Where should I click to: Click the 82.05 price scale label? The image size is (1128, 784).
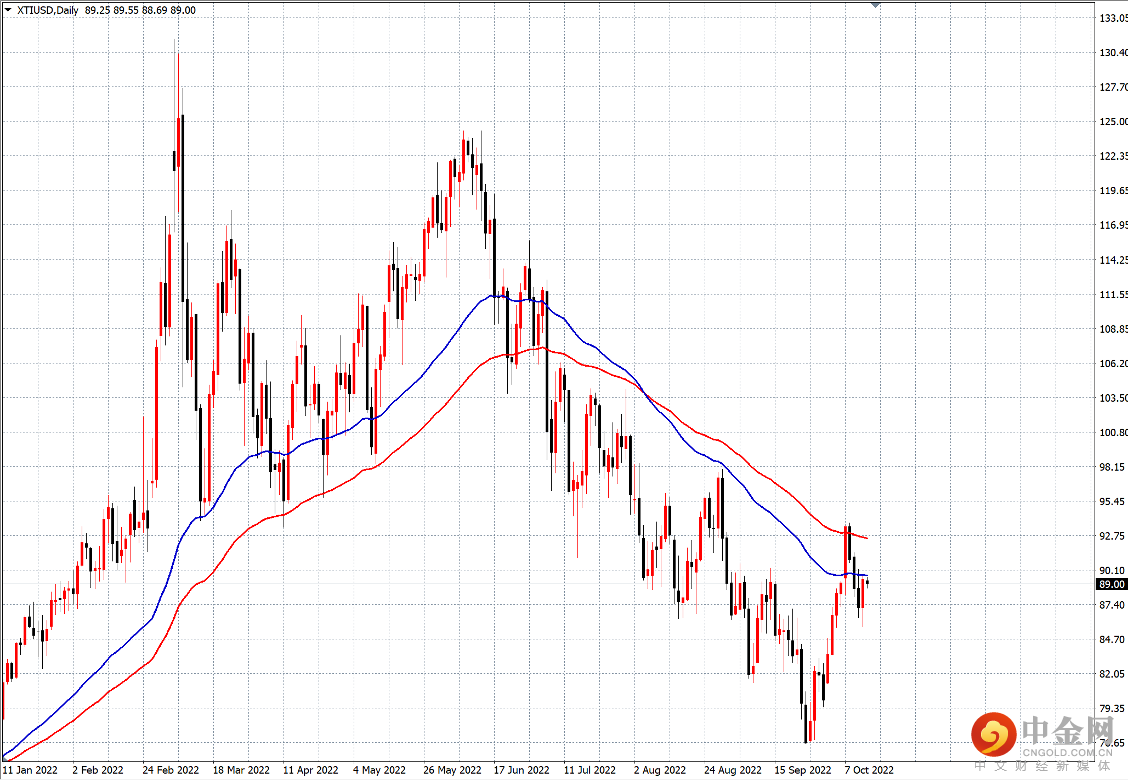tap(1114, 674)
